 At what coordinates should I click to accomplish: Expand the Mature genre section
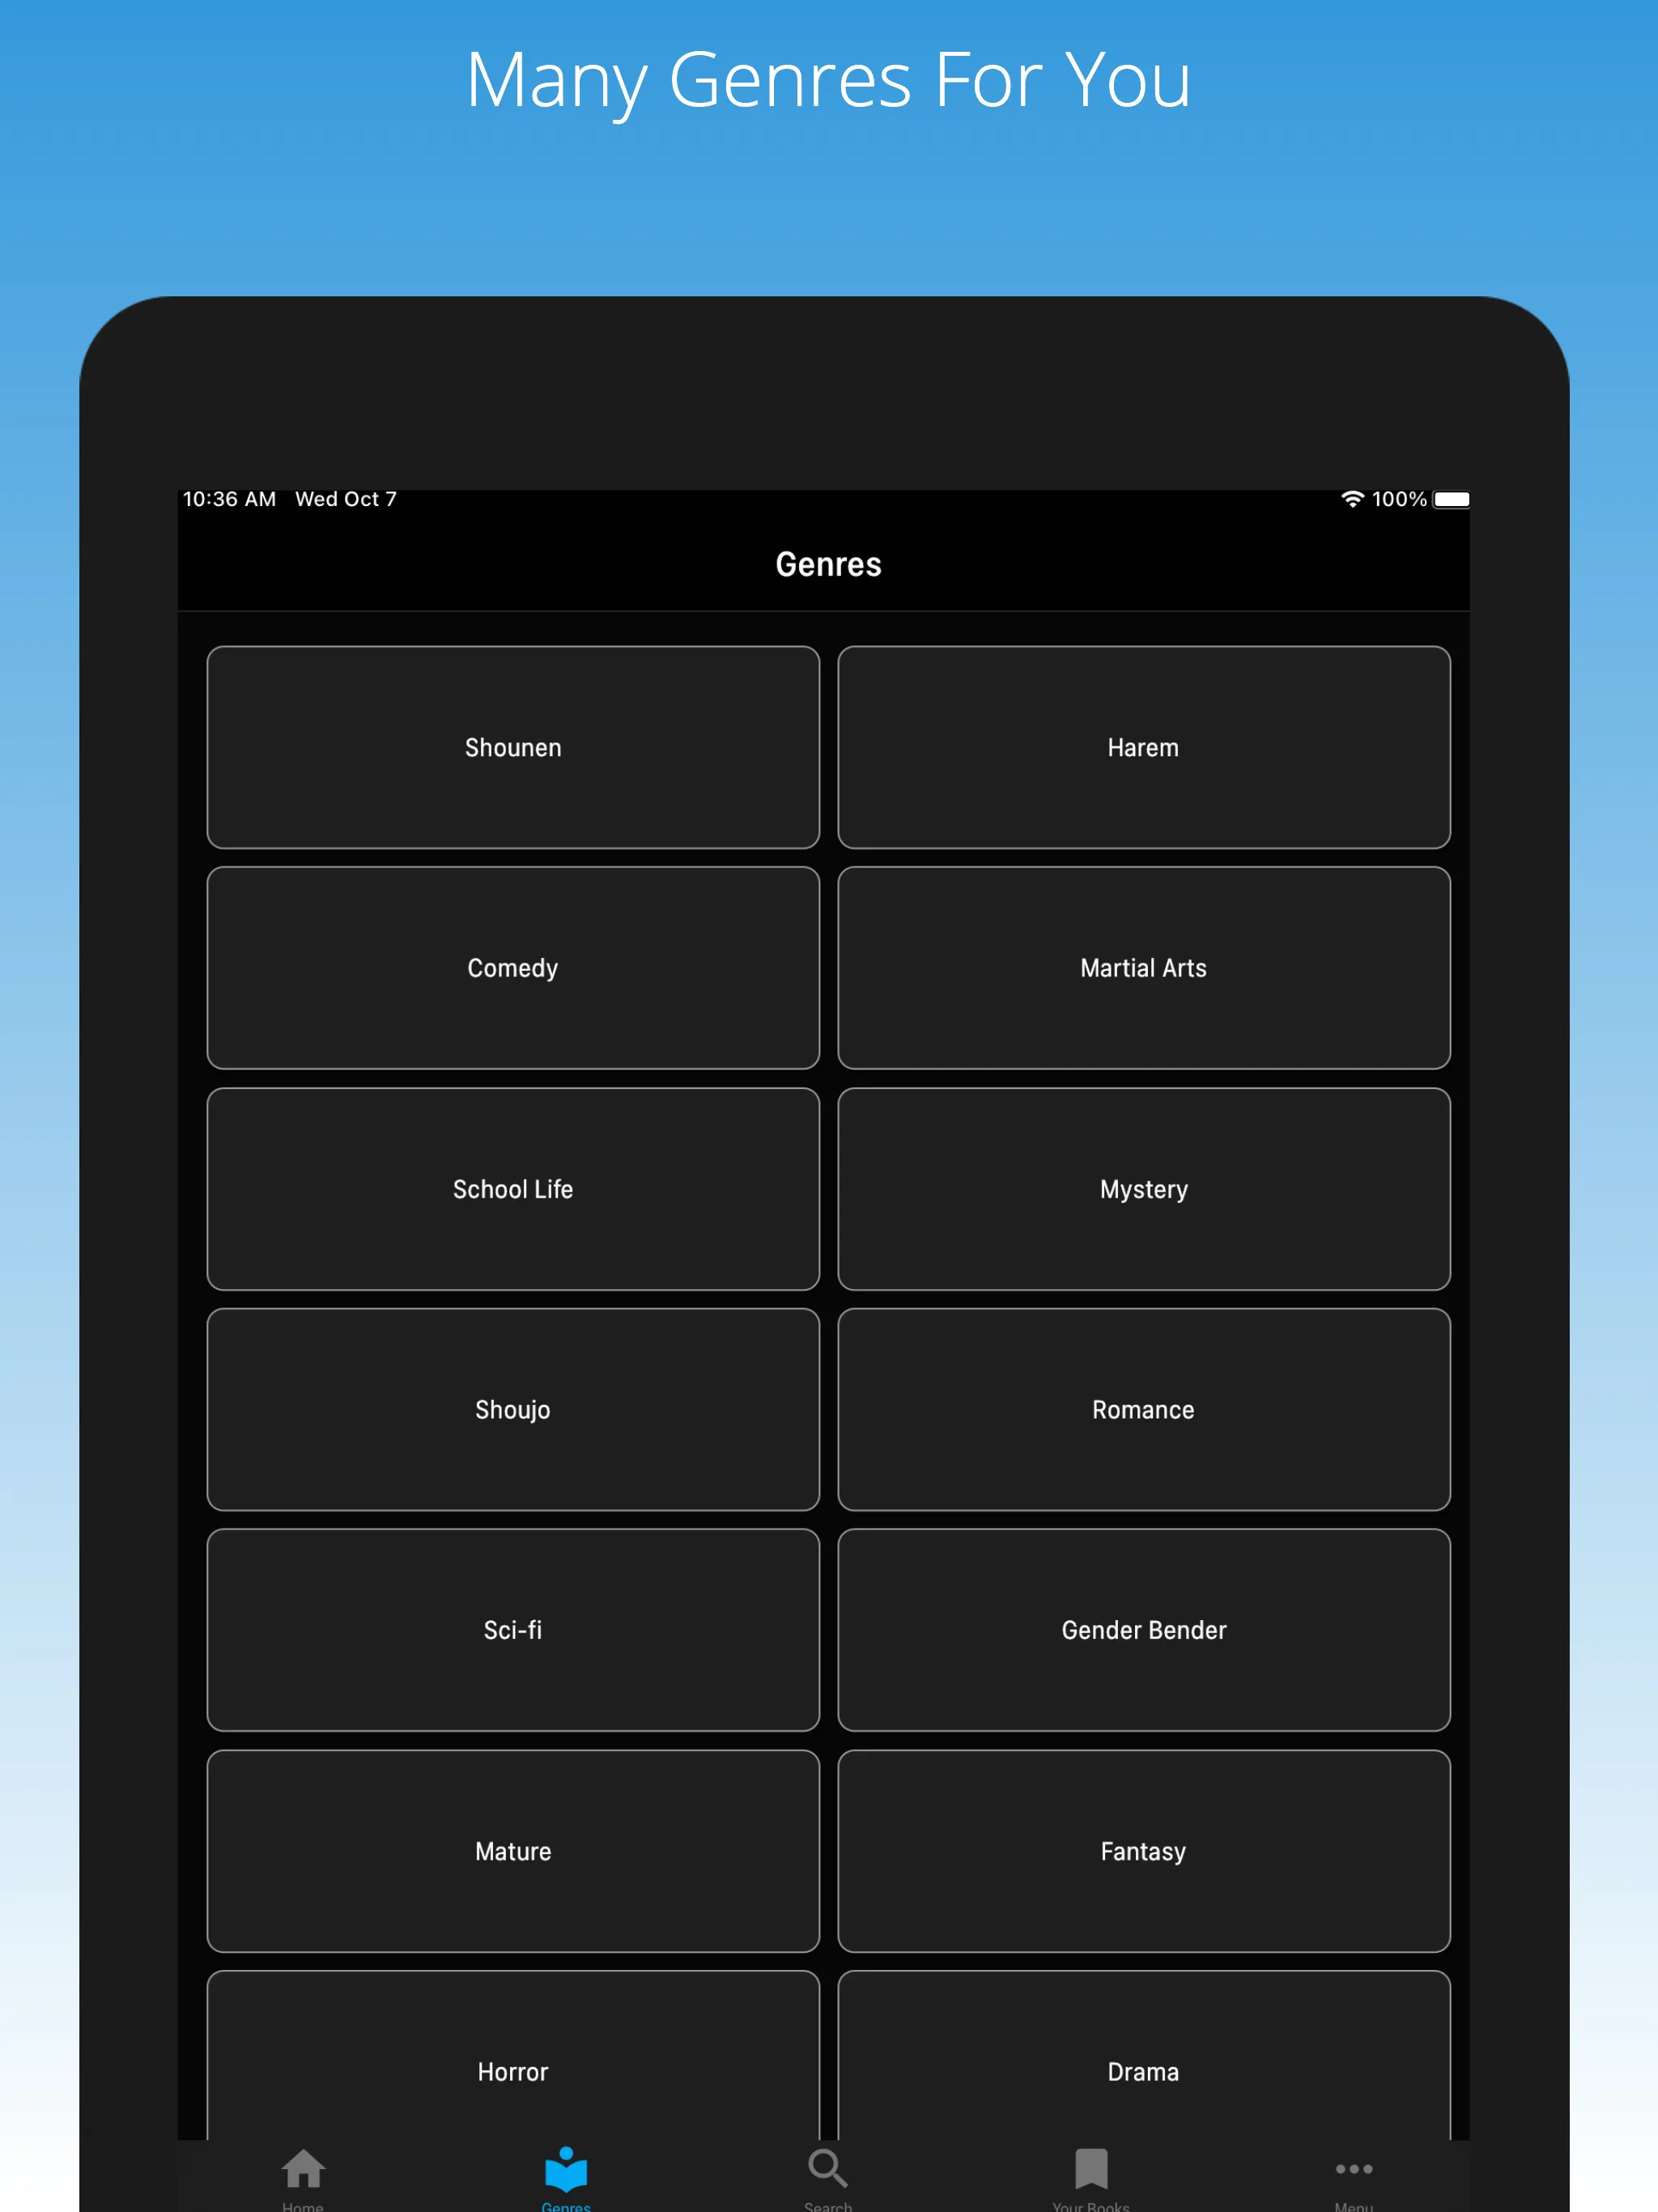coord(514,1850)
